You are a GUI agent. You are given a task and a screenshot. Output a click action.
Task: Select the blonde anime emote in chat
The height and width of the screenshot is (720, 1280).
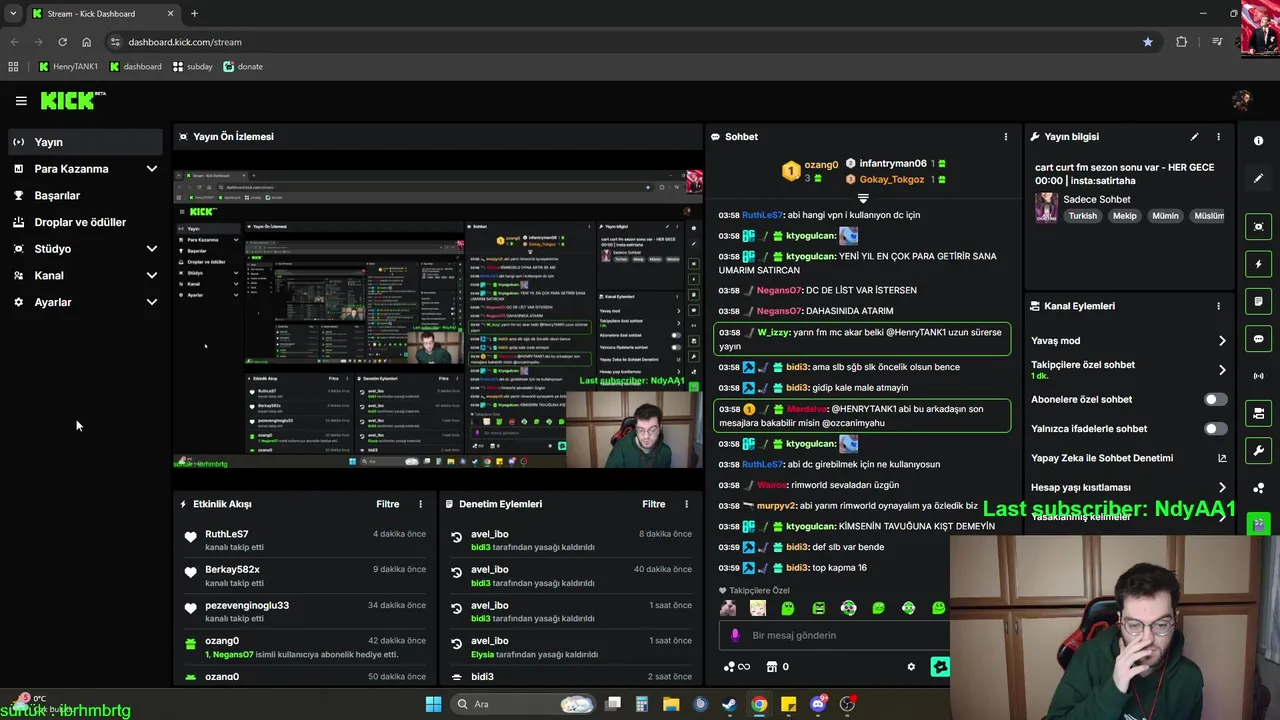click(x=758, y=608)
